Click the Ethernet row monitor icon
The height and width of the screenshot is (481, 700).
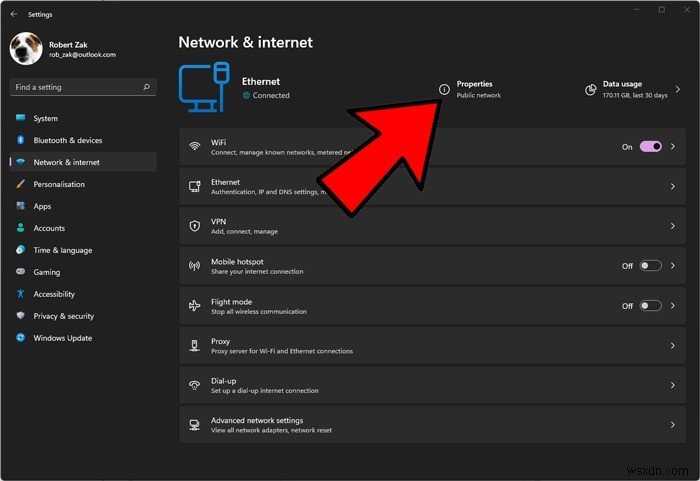pyautogui.click(x=195, y=186)
